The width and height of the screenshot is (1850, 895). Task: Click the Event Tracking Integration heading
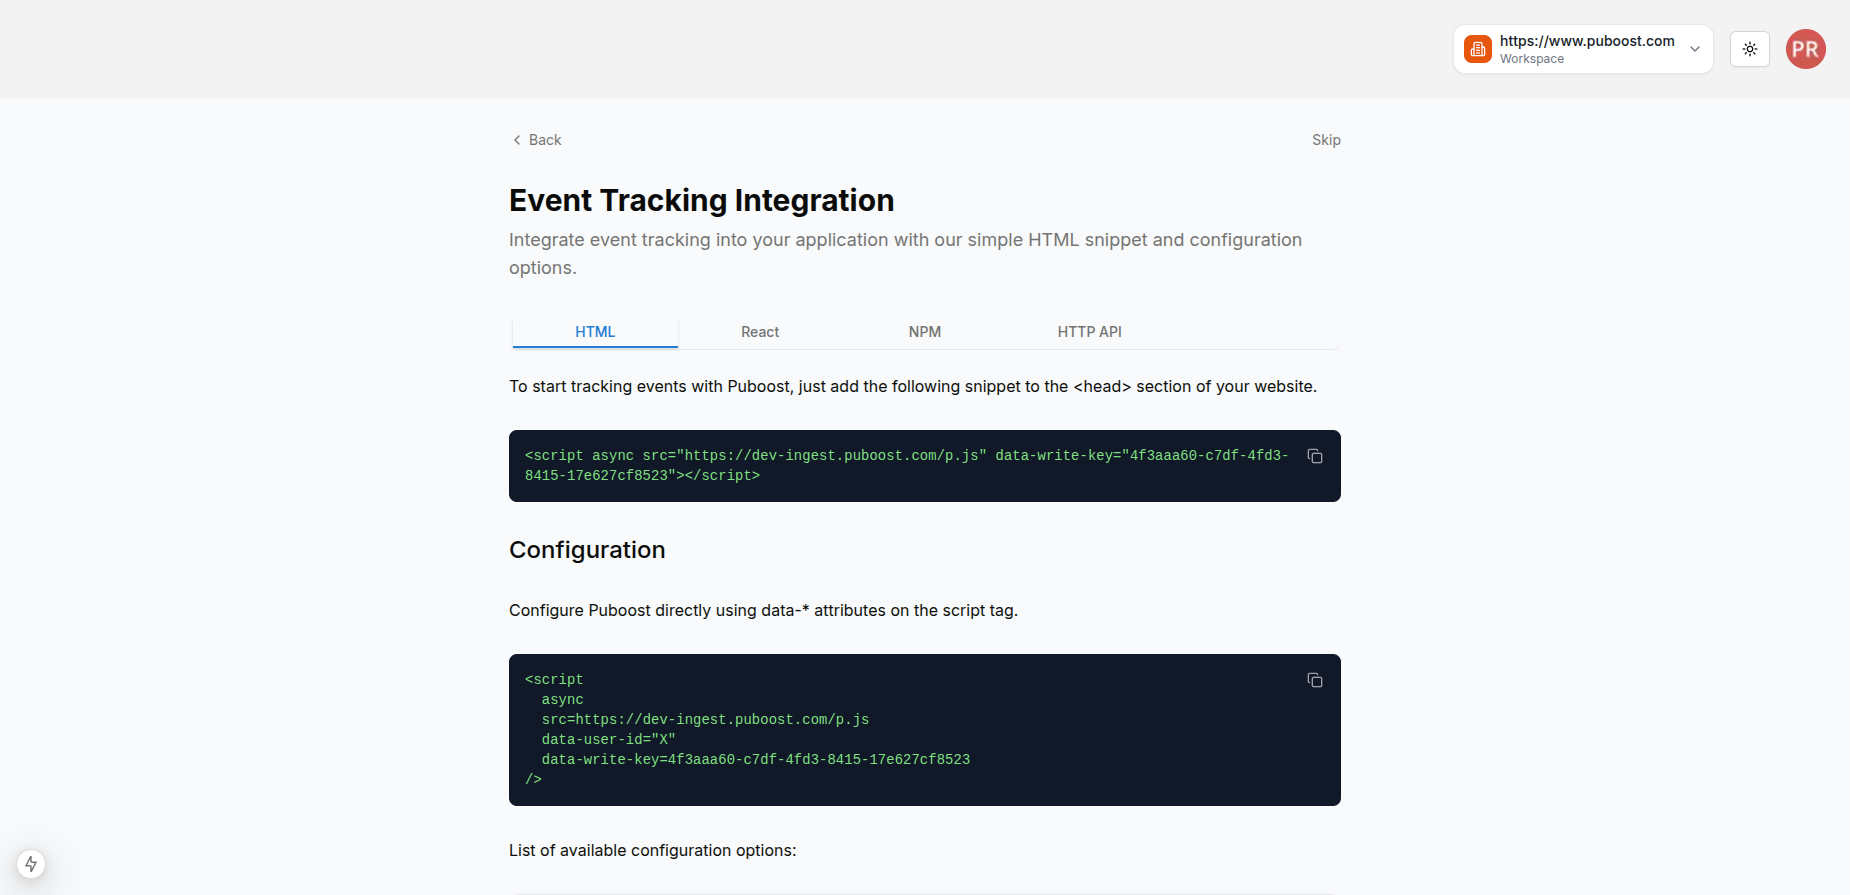pos(701,200)
